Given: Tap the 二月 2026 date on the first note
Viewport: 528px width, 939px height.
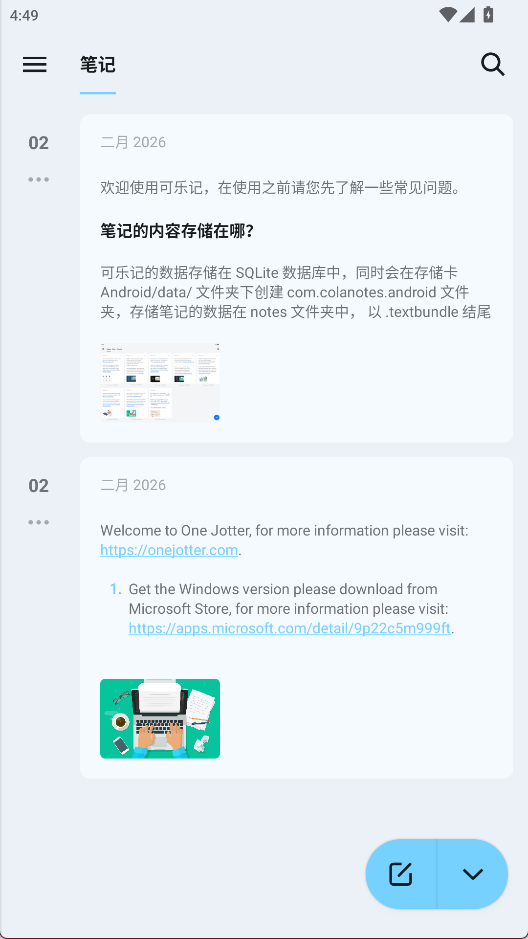Looking at the screenshot, I should coord(133,143).
